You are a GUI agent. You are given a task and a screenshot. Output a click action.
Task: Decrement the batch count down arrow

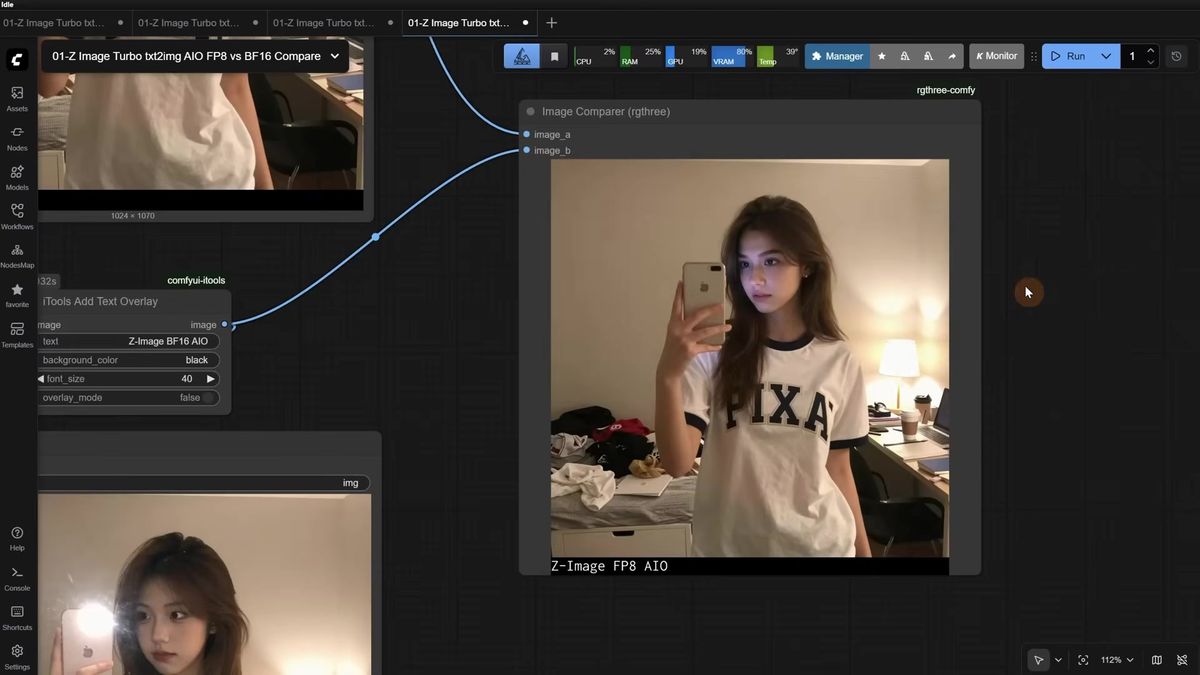click(x=1151, y=62)
